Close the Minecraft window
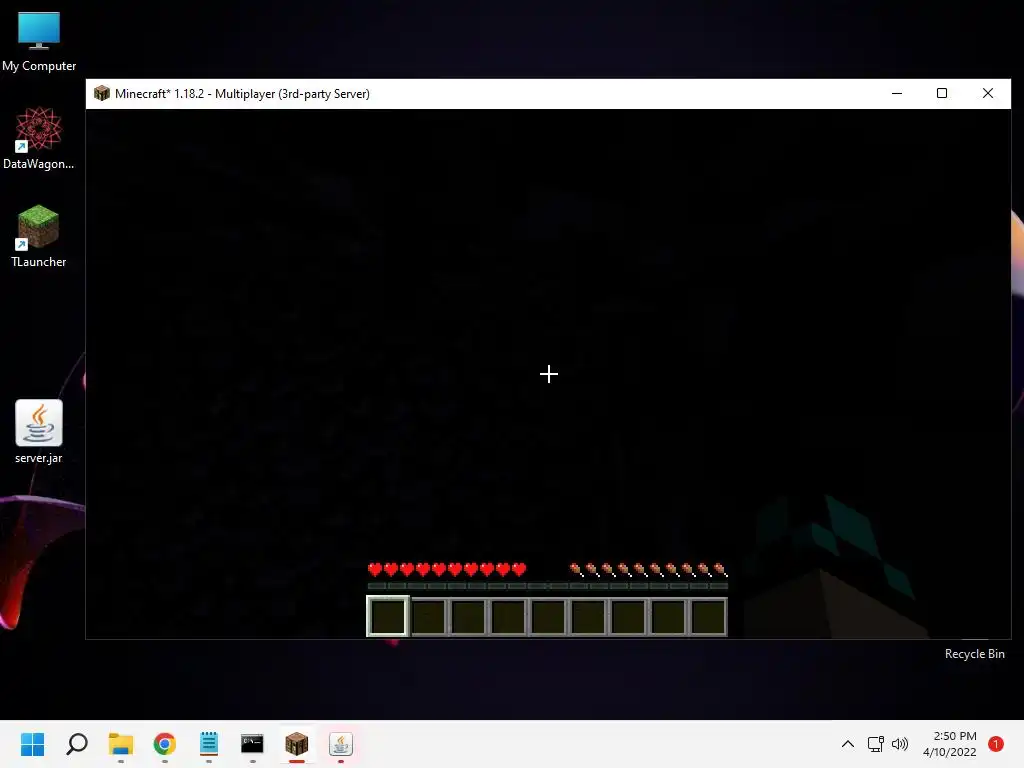The height and width of the screenshot is (768, 1024). pyautogui.click(x=988, y=93)
